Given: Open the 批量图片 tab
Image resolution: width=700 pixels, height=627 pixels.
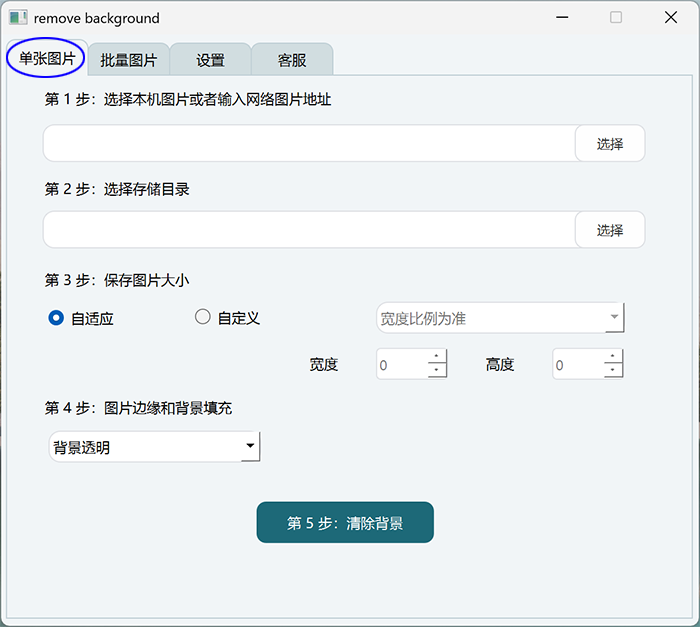Looking at the screenshot, I should pyautogui.click(x=129, y=60).
